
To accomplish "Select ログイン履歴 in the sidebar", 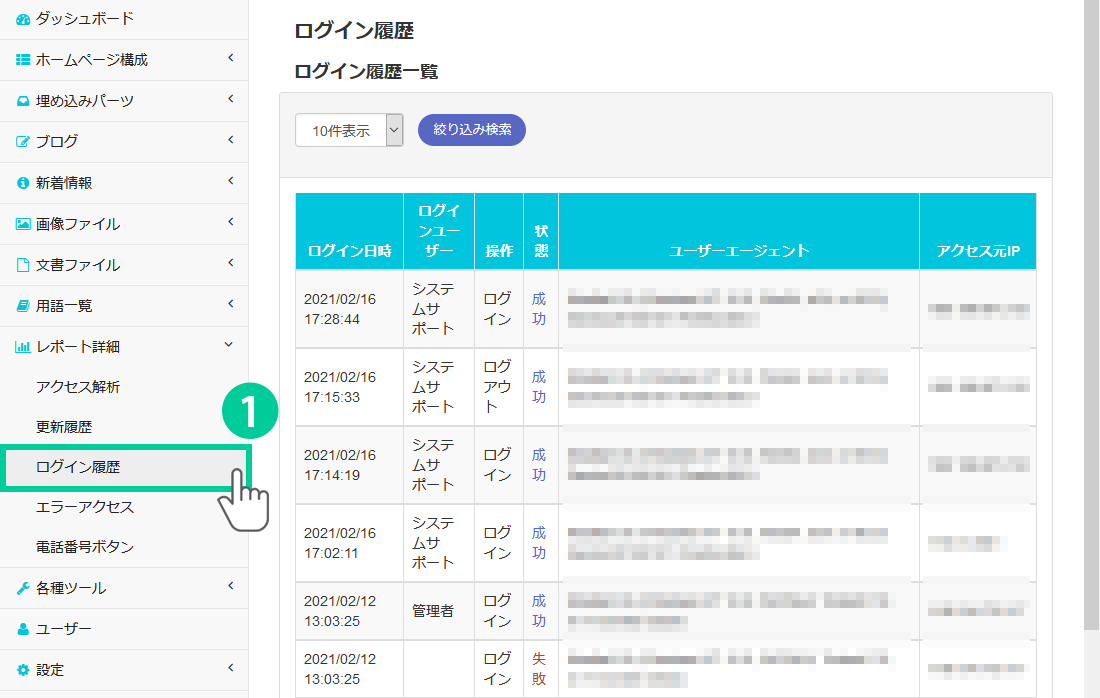I will click(x=78, y=467).
